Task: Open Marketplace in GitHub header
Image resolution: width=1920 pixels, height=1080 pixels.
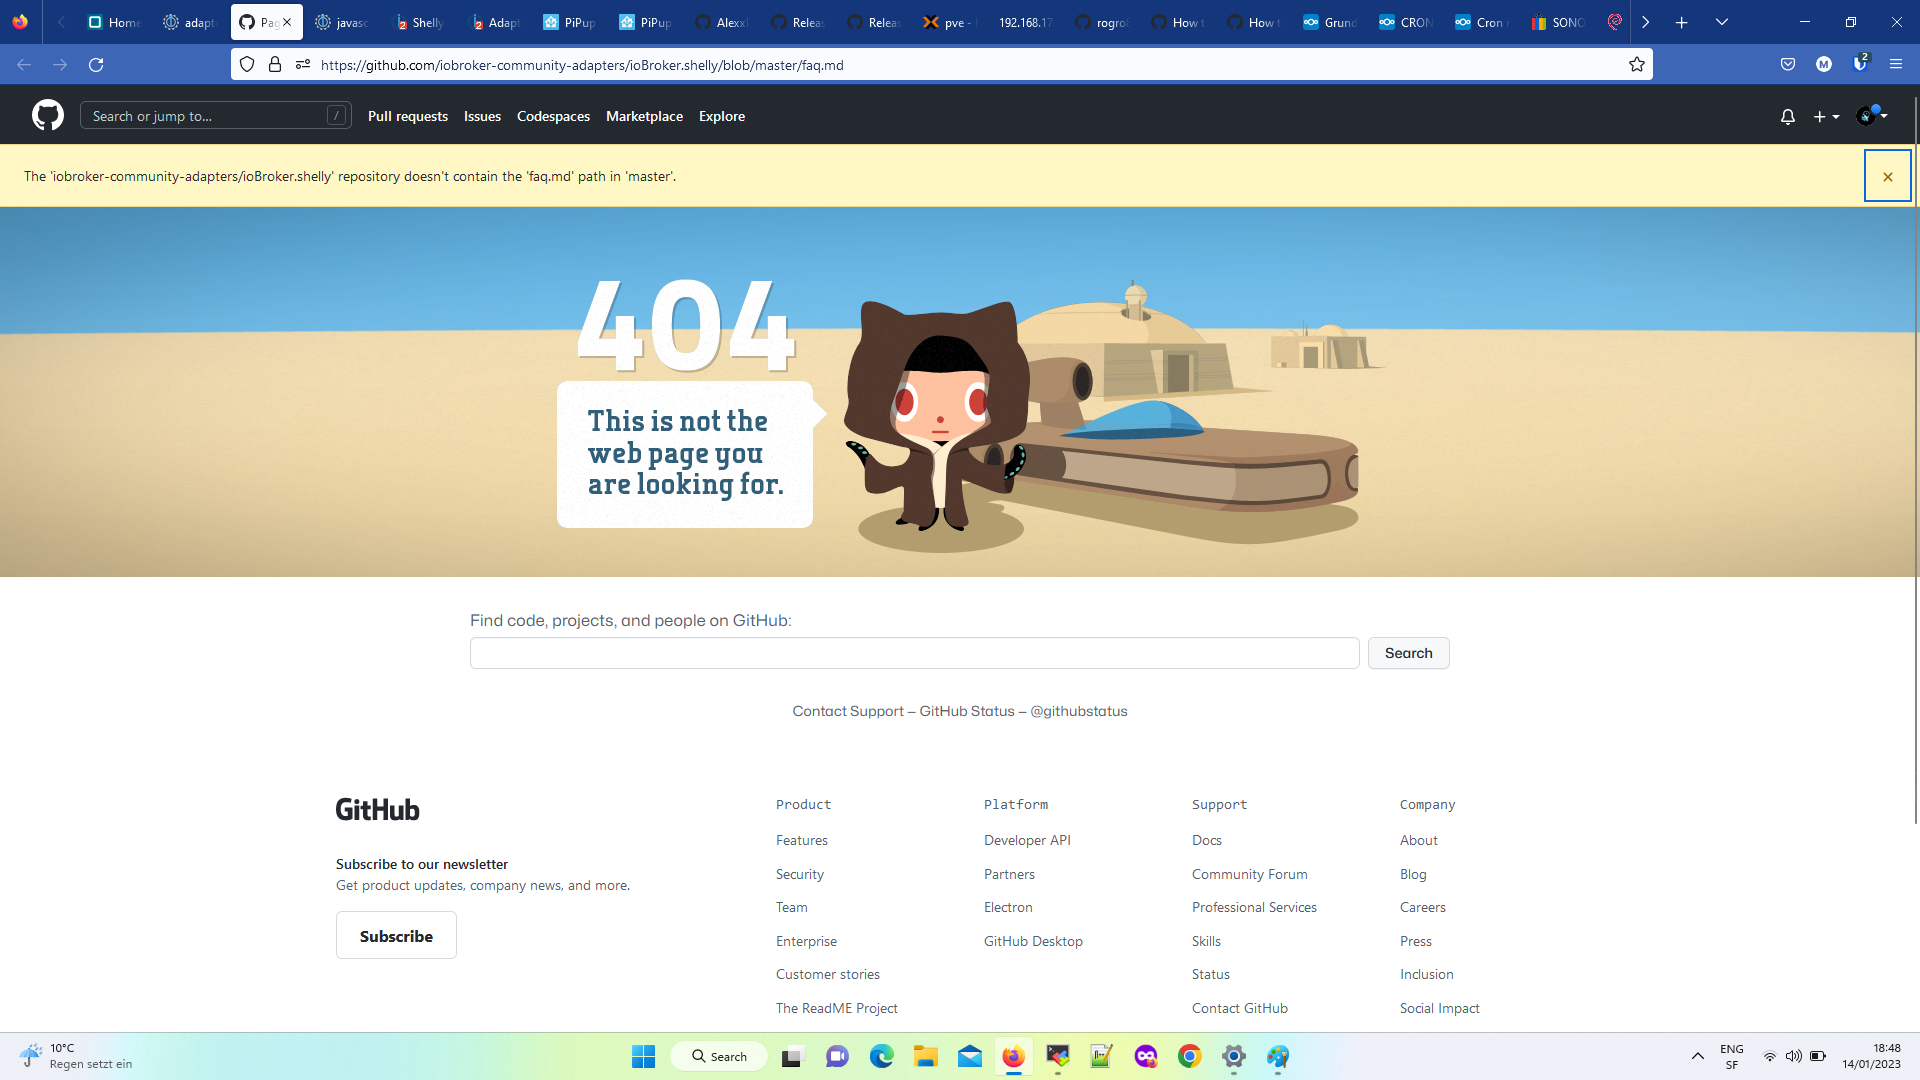Action: (644, 117)
